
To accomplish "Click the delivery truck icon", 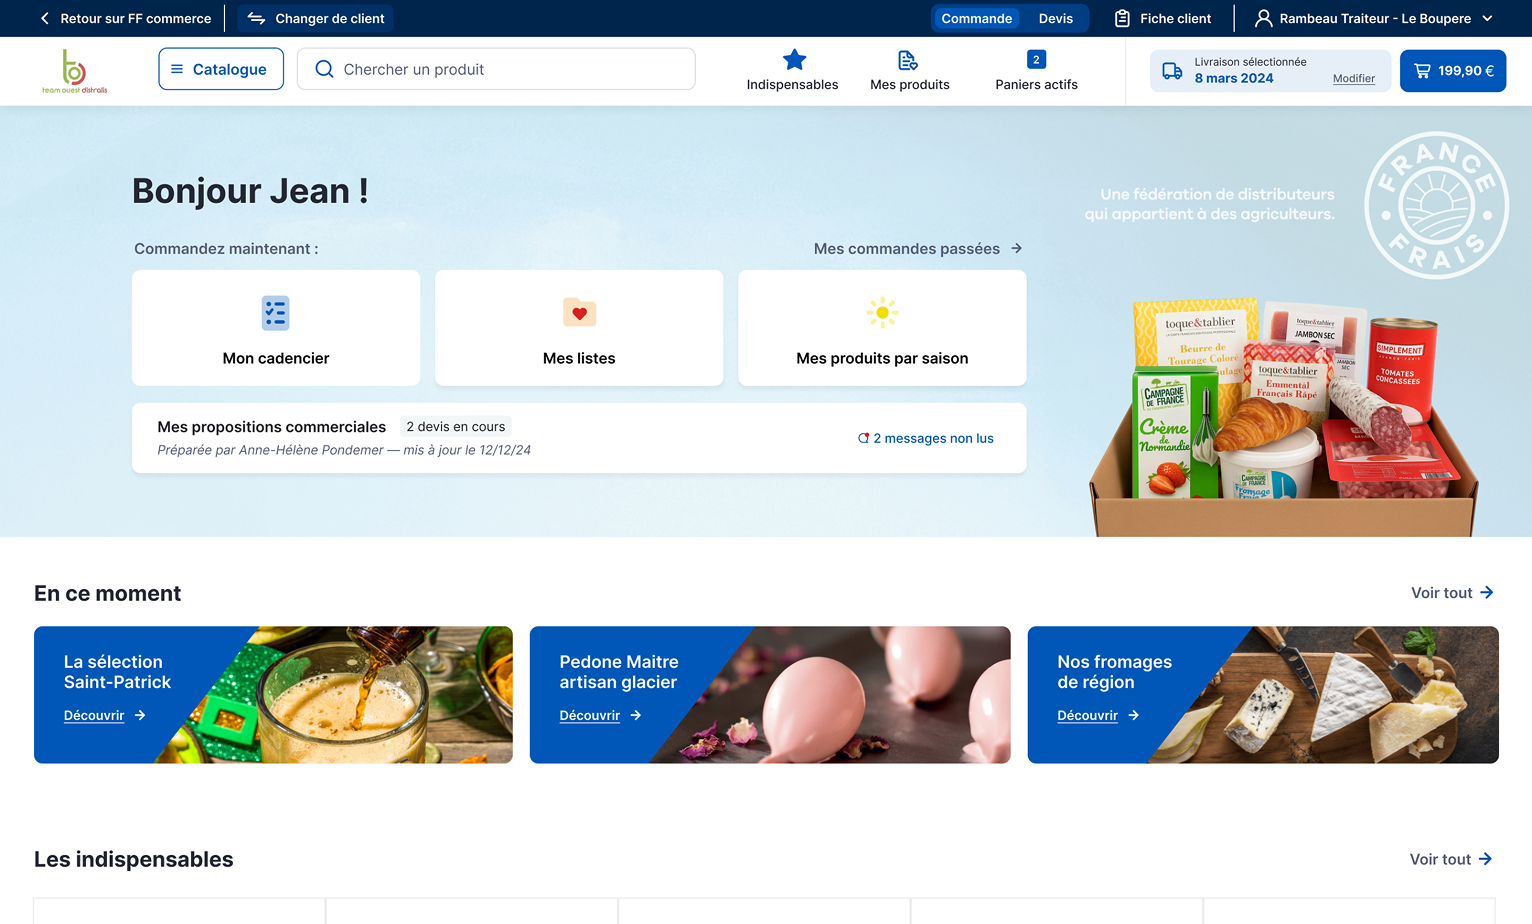I will 1172,71.
